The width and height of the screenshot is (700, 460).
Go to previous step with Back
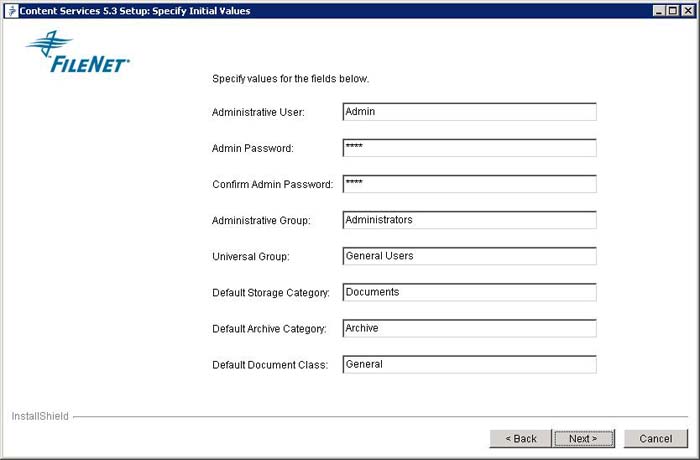[521, 439]
